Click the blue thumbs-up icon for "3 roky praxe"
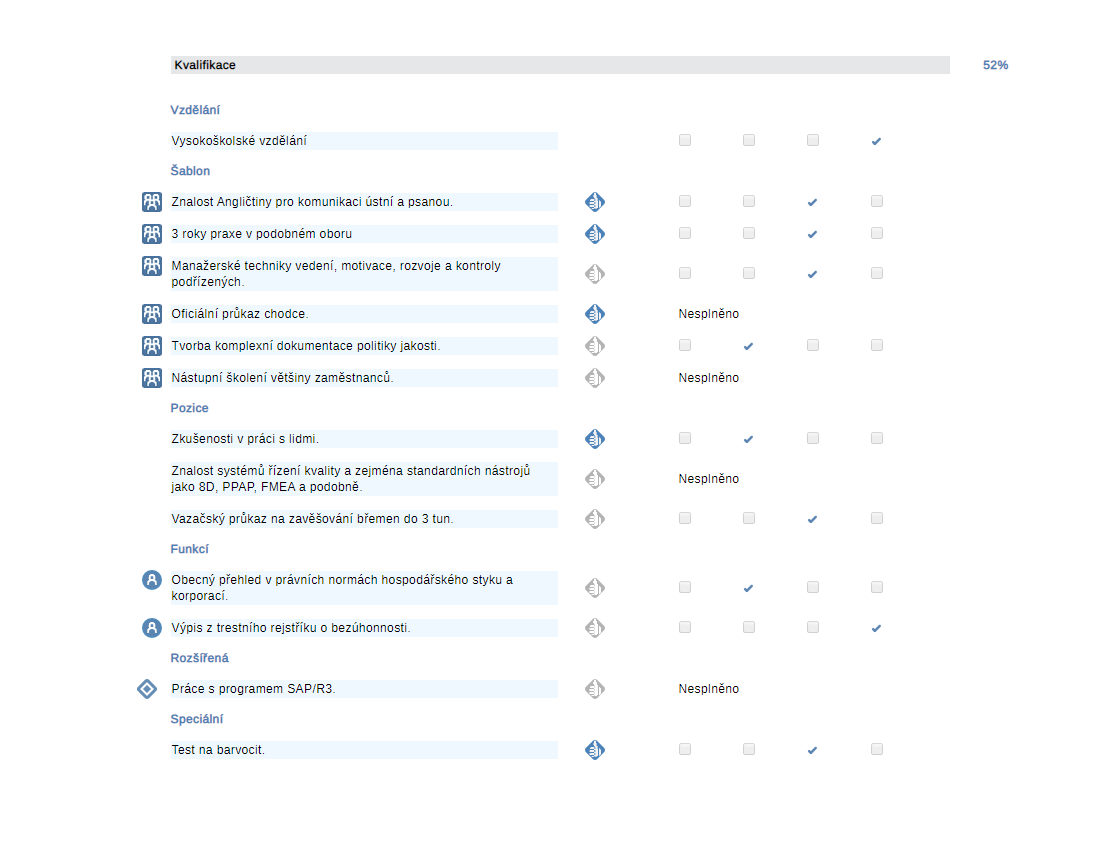 click(595, 234)
